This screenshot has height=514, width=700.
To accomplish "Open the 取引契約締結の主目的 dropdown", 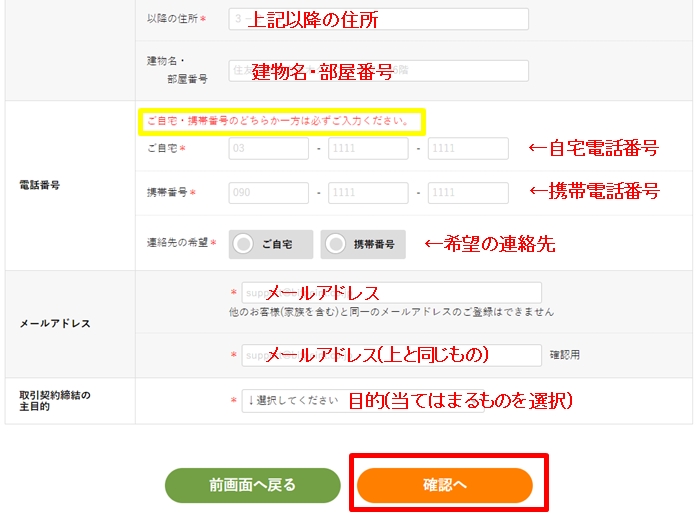I will click(363, 401).
